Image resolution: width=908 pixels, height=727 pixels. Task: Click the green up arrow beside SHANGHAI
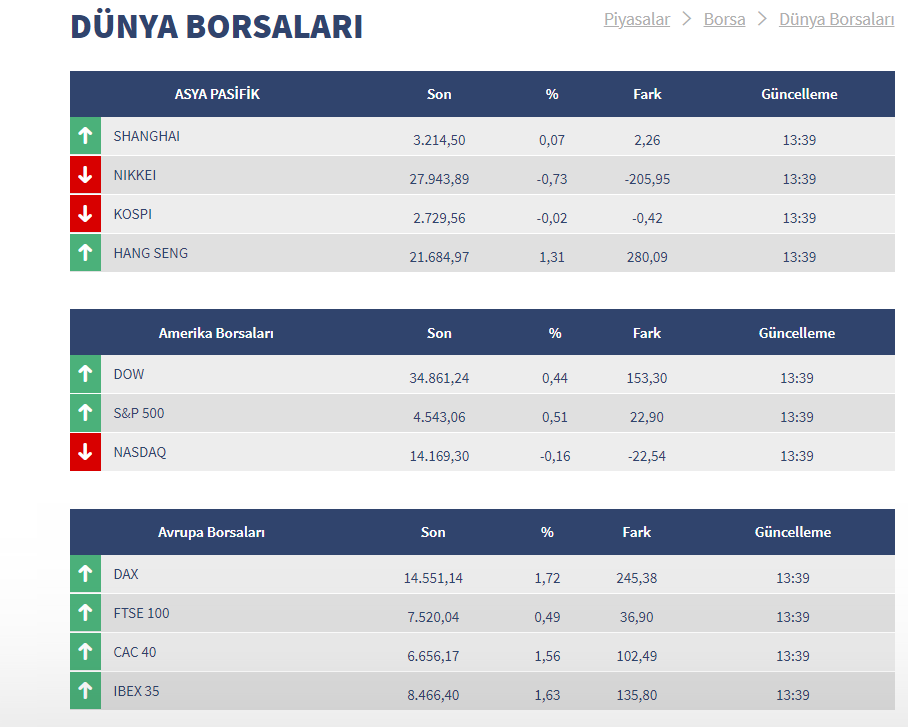85,136
